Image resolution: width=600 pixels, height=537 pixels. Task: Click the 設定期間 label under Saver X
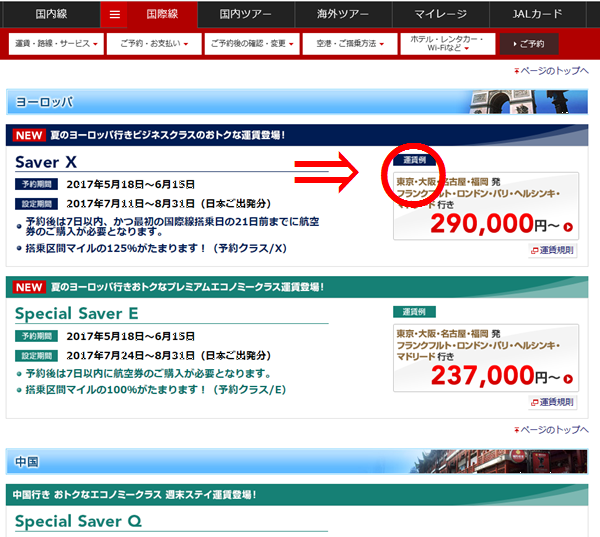[x=36, y=204]
